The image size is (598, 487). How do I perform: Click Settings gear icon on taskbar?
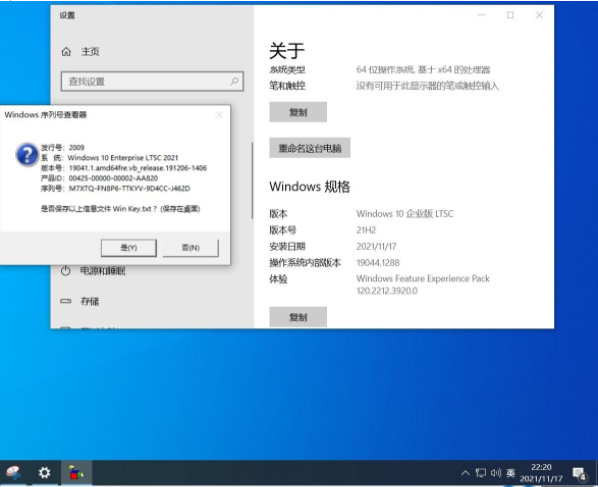[45, 473]
